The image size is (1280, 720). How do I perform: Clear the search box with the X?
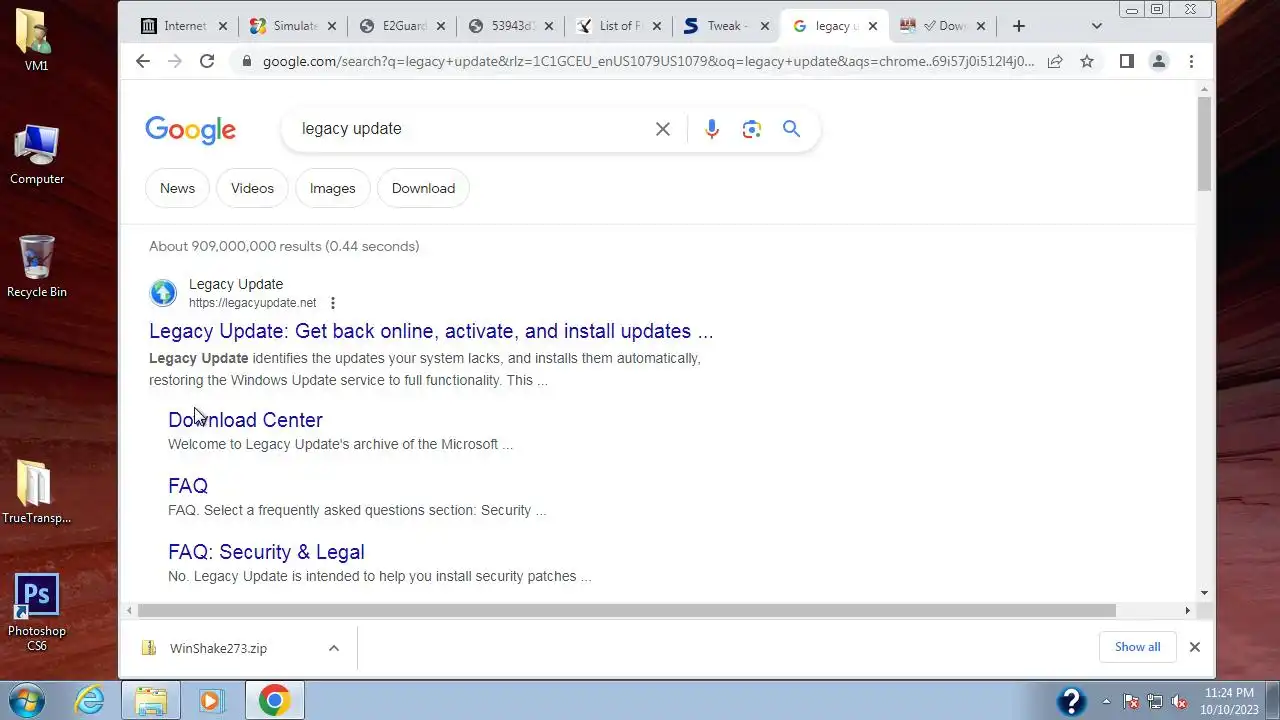[663, 128]
